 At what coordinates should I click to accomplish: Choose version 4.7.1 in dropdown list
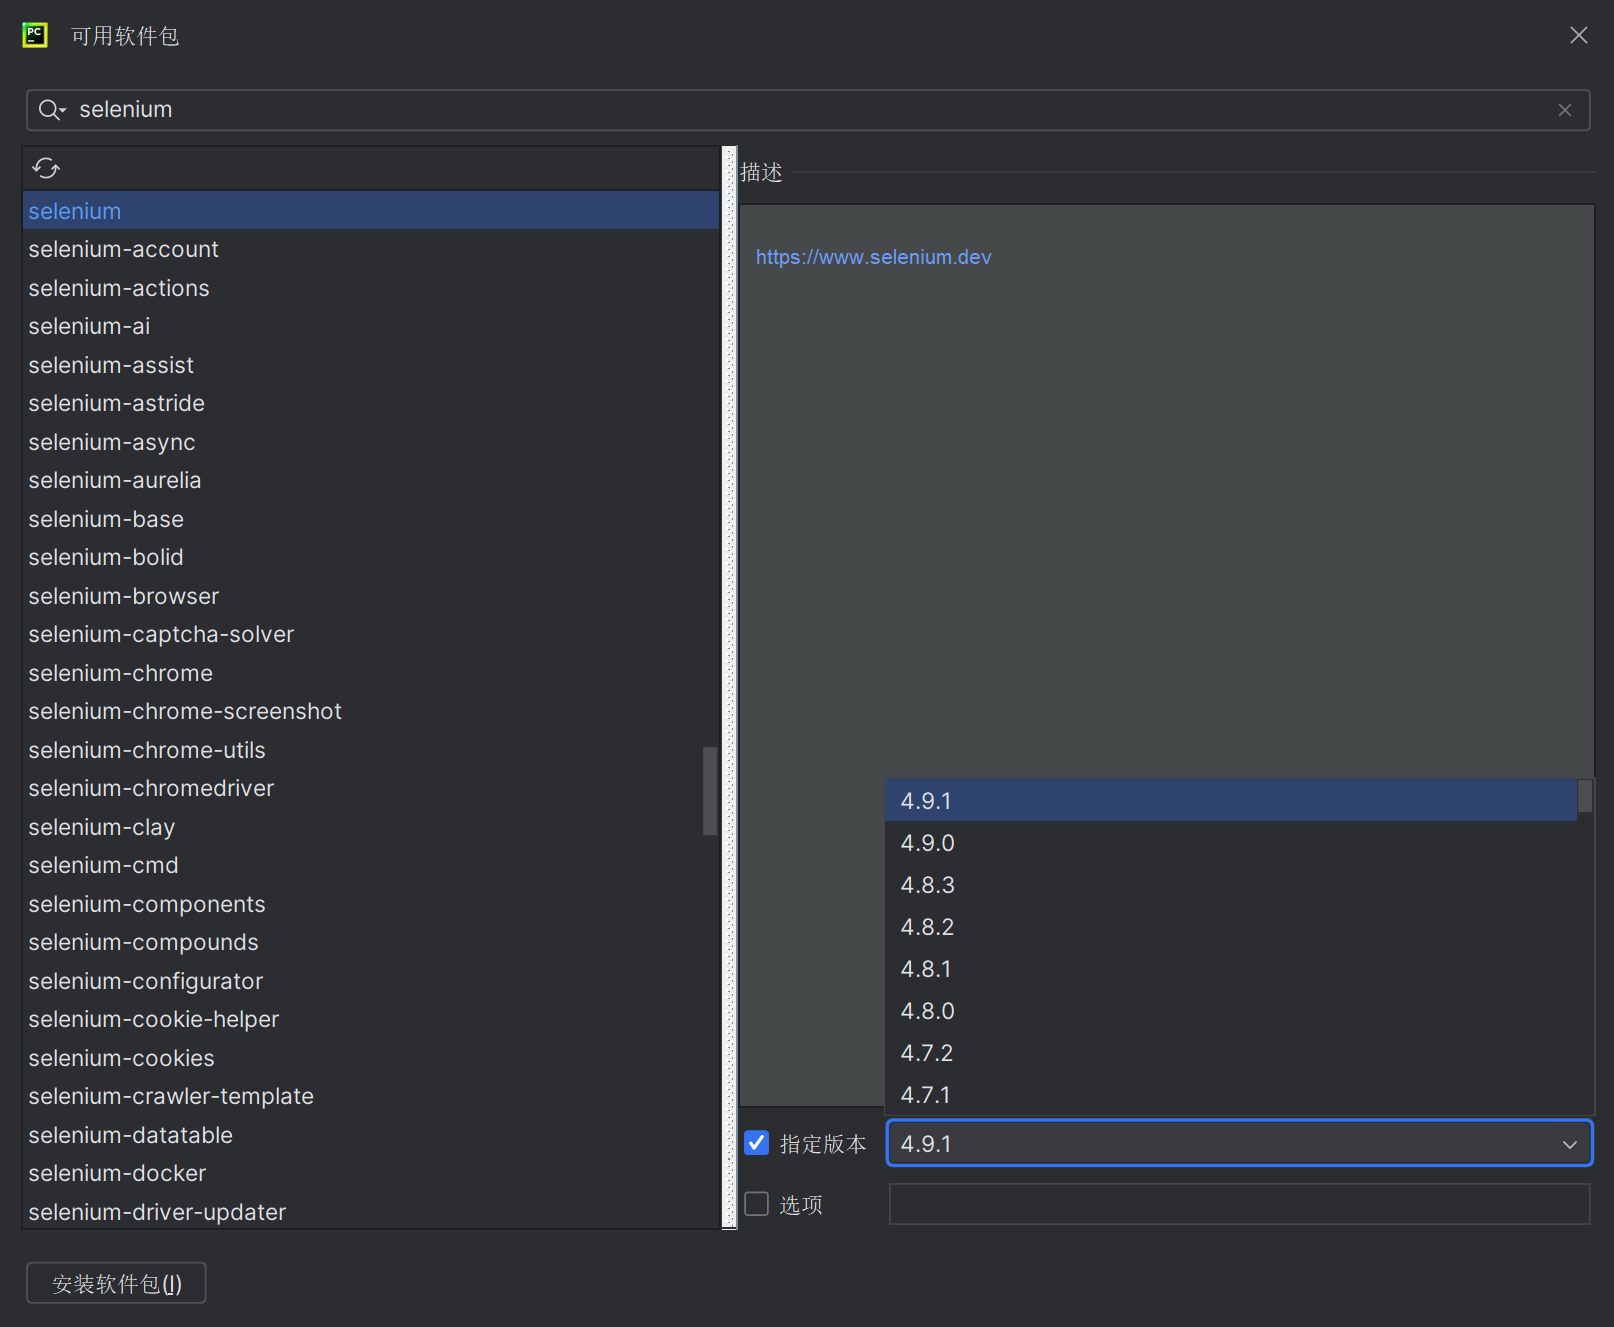(1231, 1095)
